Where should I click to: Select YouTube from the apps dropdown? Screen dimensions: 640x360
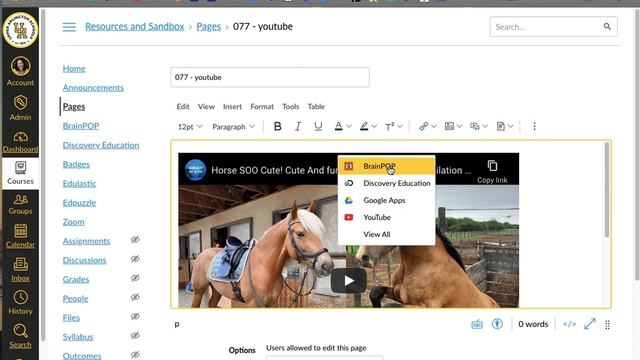click(x=387, y=218)
